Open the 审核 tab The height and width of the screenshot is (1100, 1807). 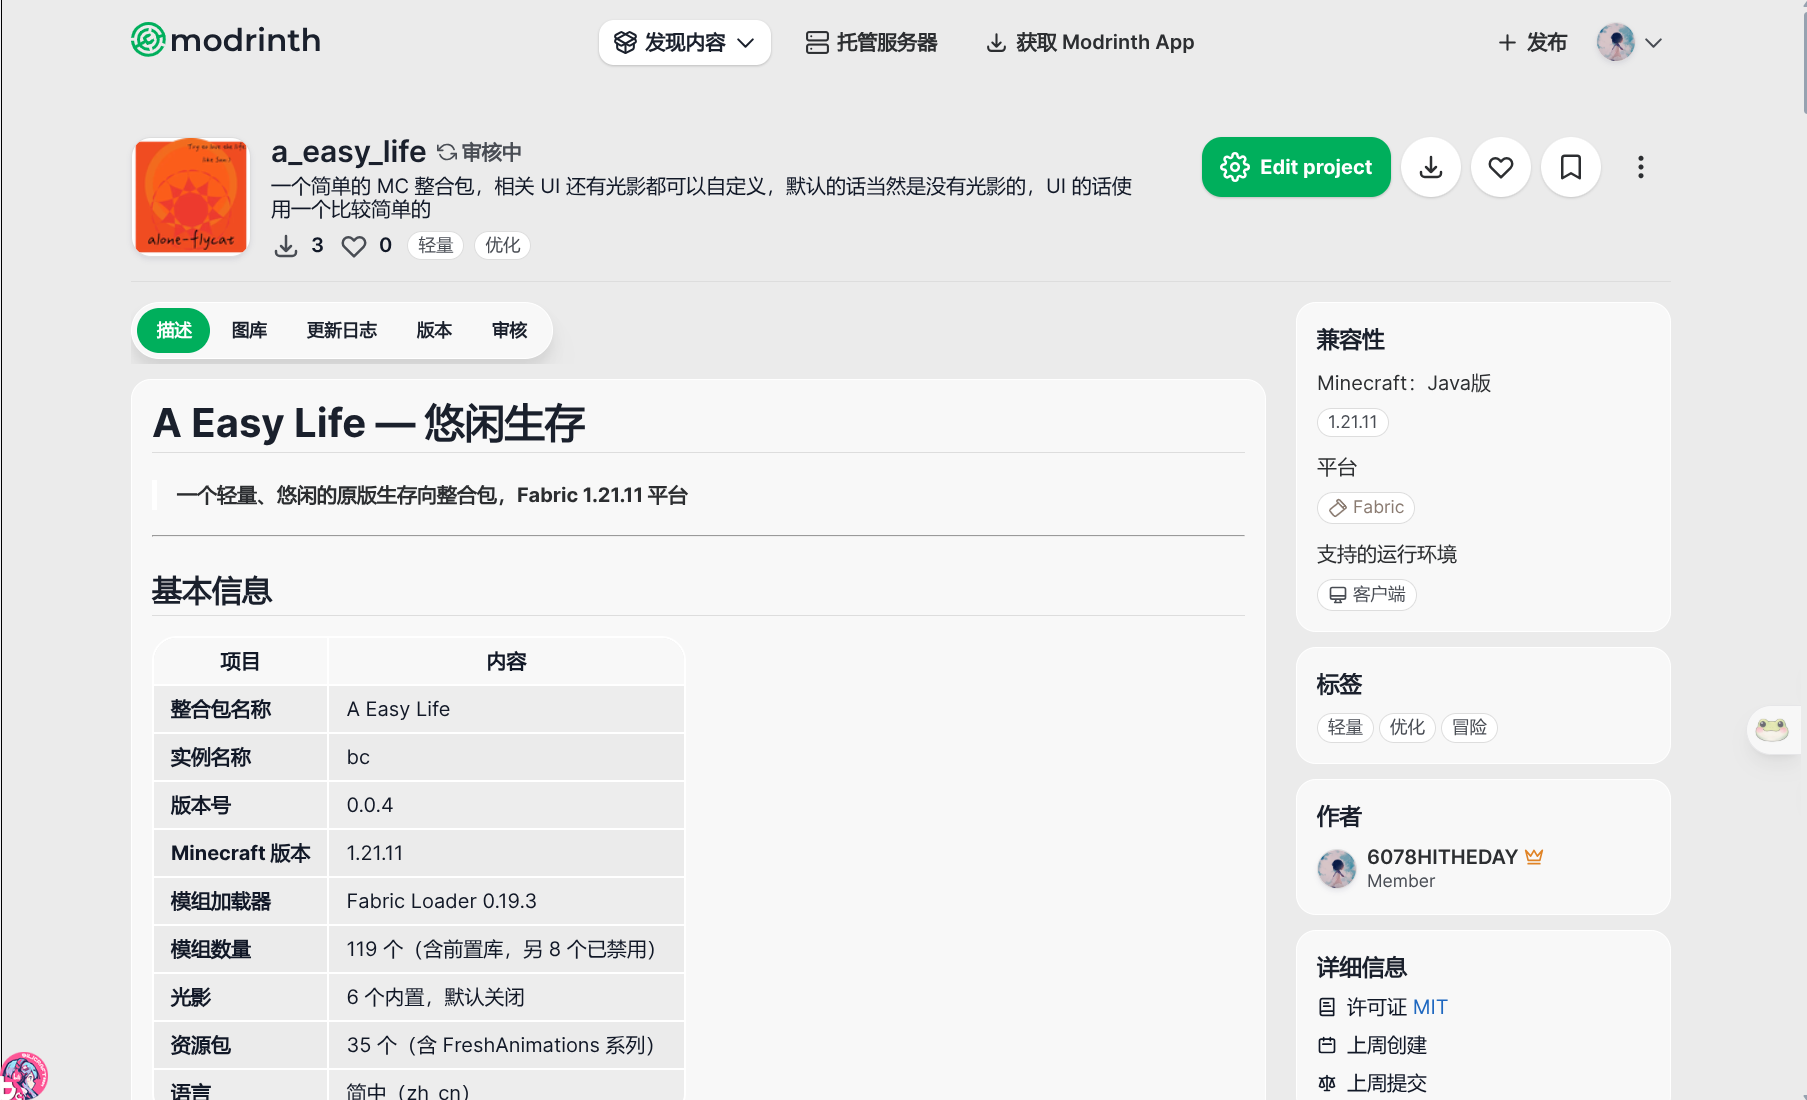click(509, 330)
